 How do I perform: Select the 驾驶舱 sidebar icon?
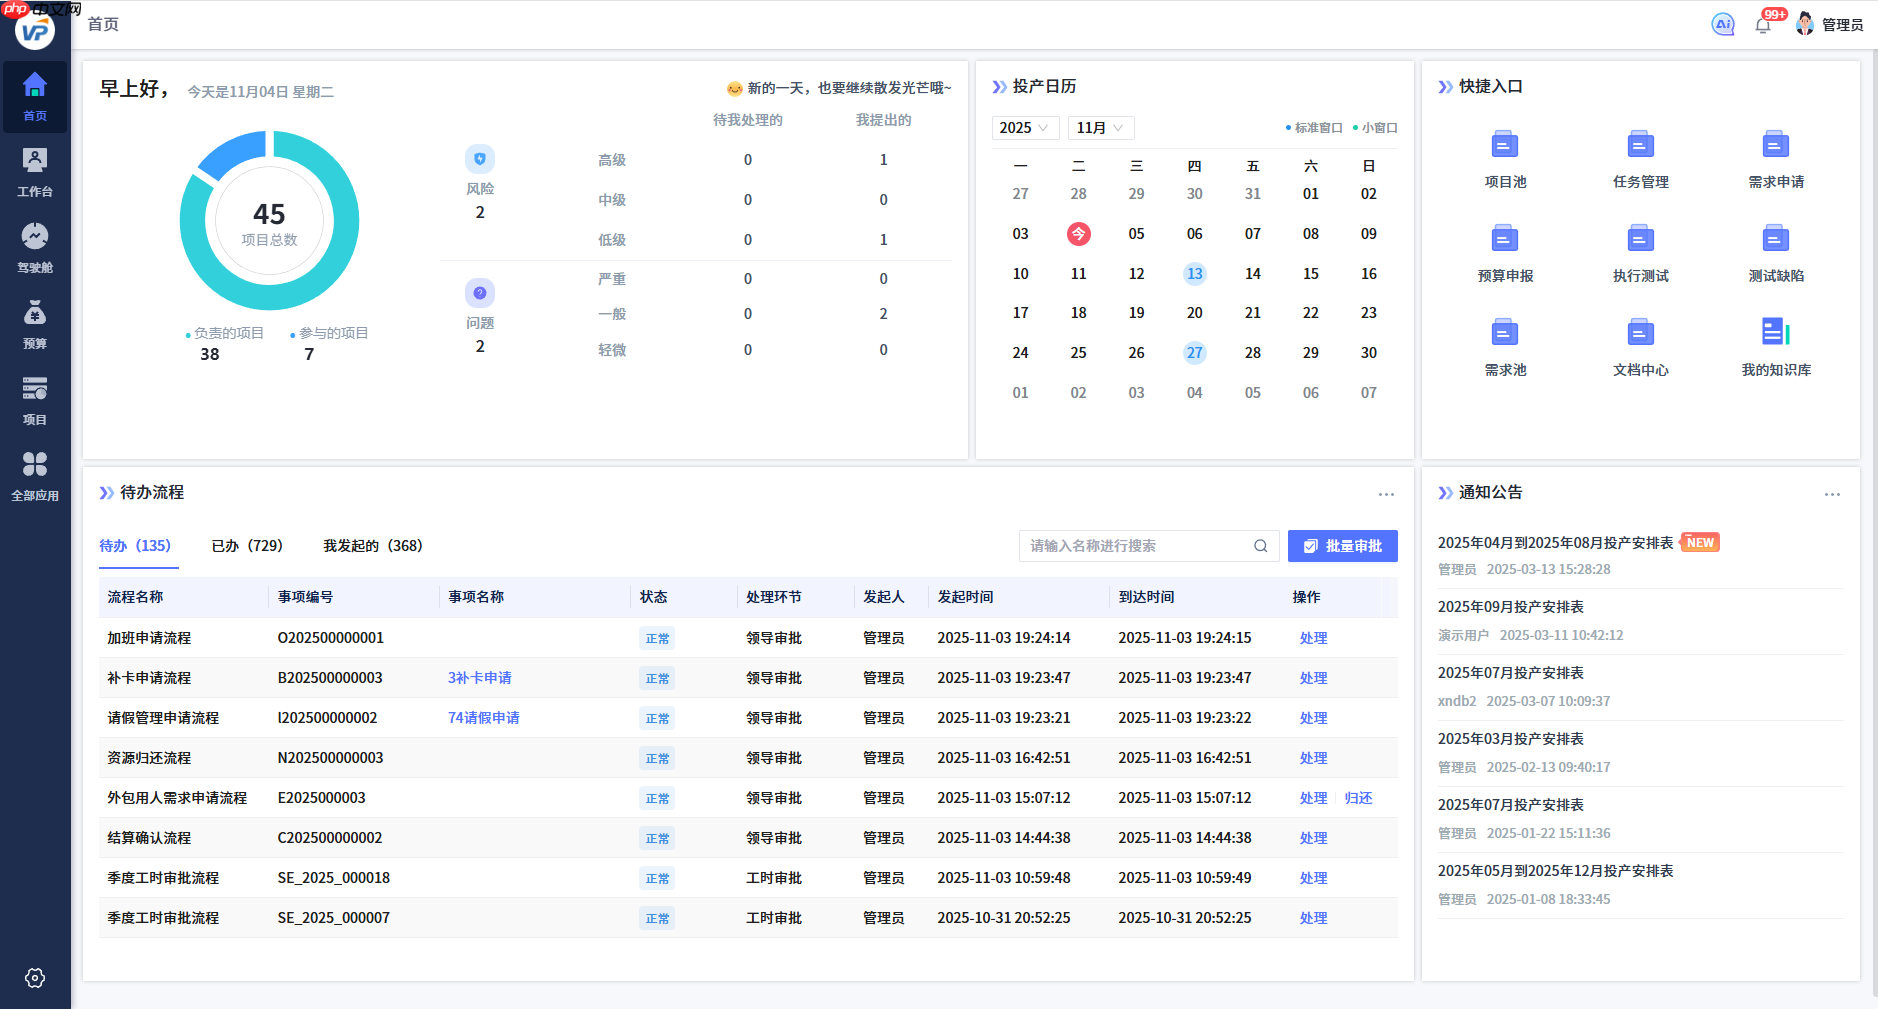point(35,247)
